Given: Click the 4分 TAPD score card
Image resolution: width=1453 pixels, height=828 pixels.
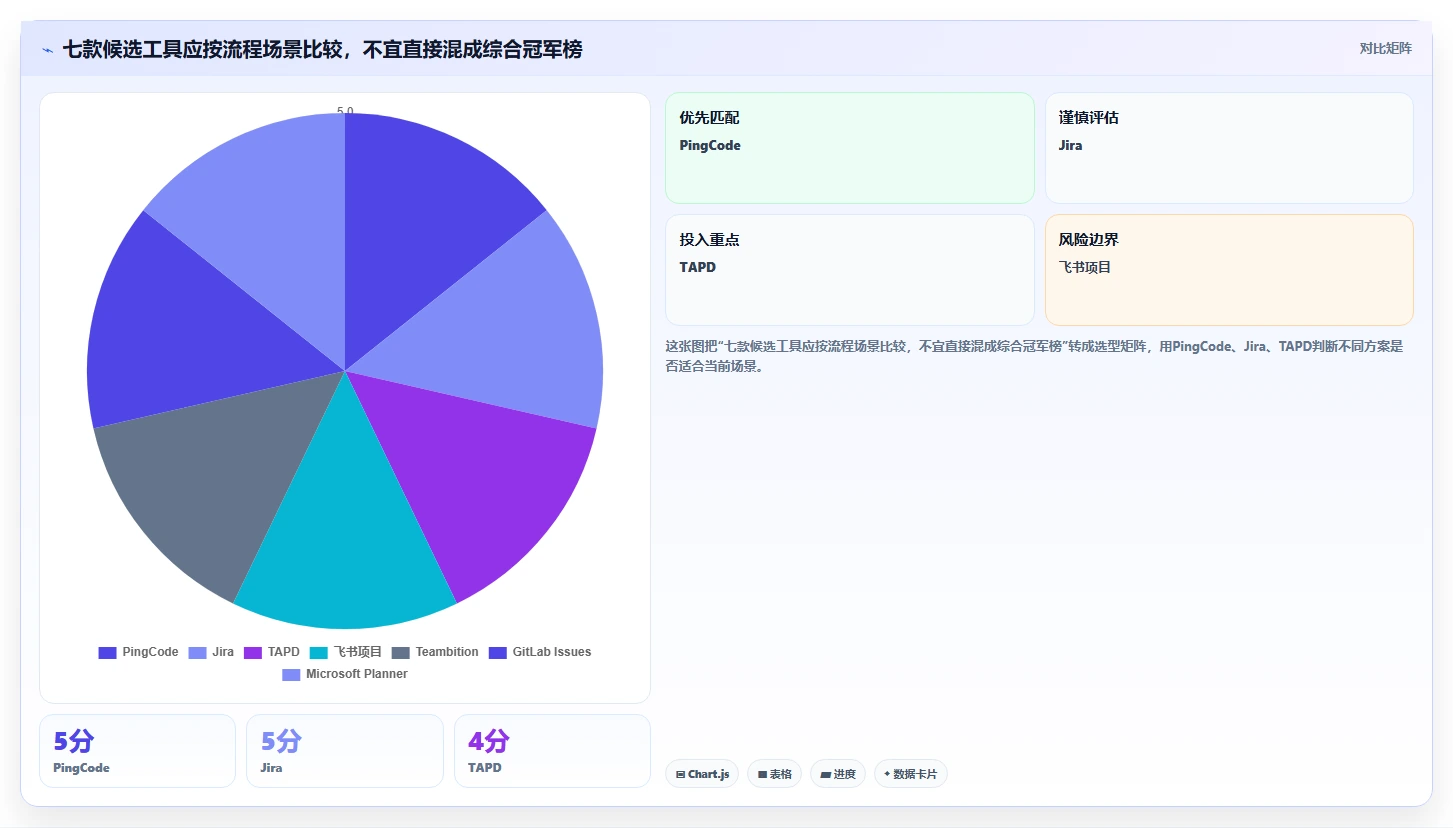Looking at the screenshot, I should [552, 751].
